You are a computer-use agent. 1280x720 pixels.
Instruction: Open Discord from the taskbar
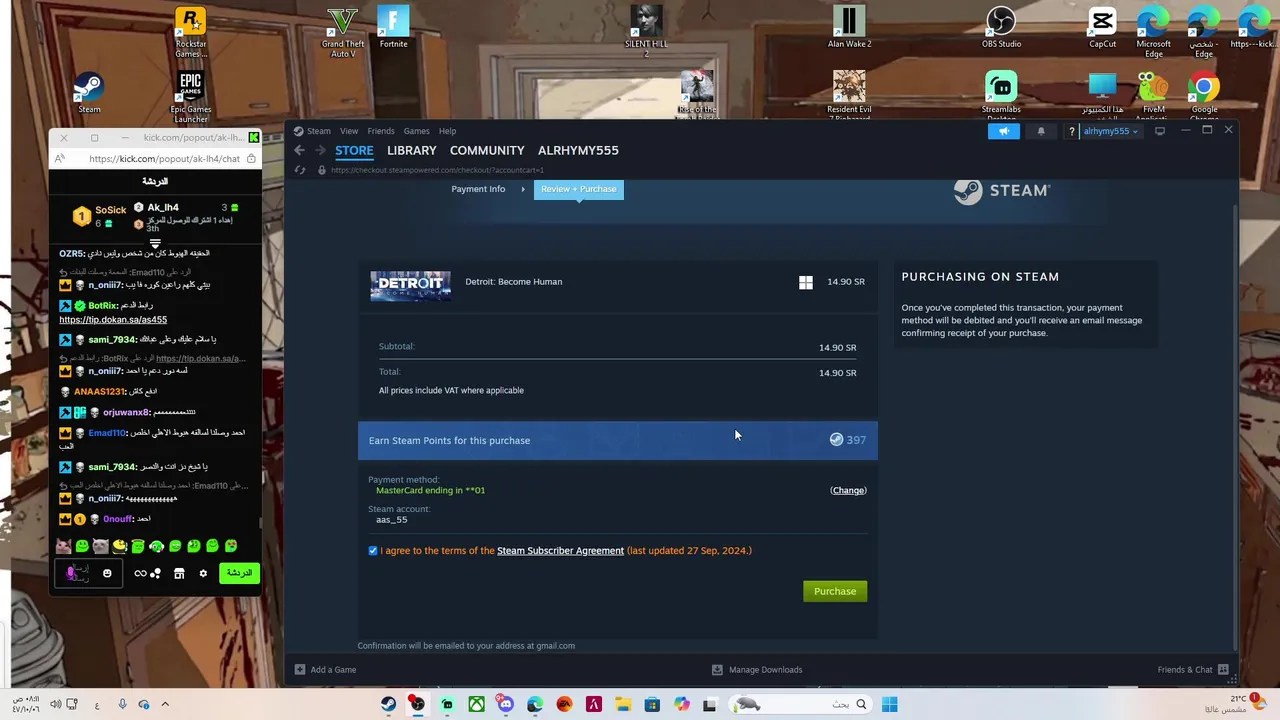[x=505, y=704]
